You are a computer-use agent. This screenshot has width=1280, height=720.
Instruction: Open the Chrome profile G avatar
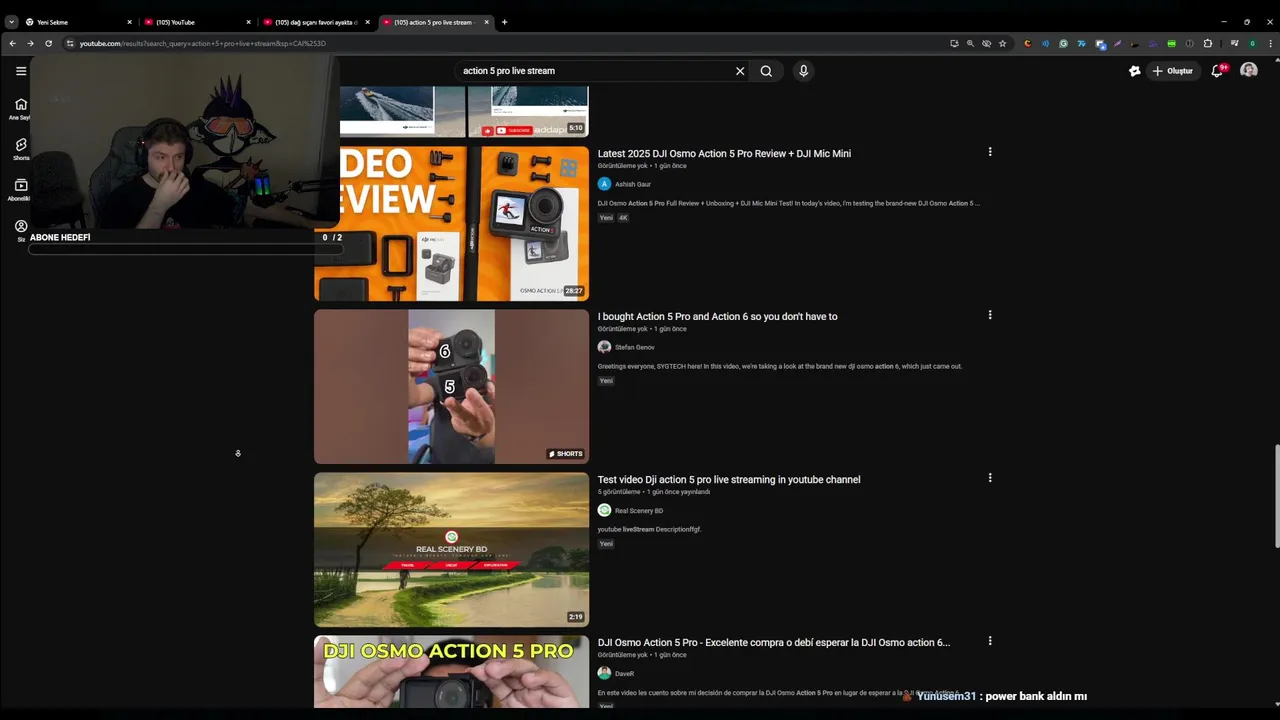[1252, 43]
